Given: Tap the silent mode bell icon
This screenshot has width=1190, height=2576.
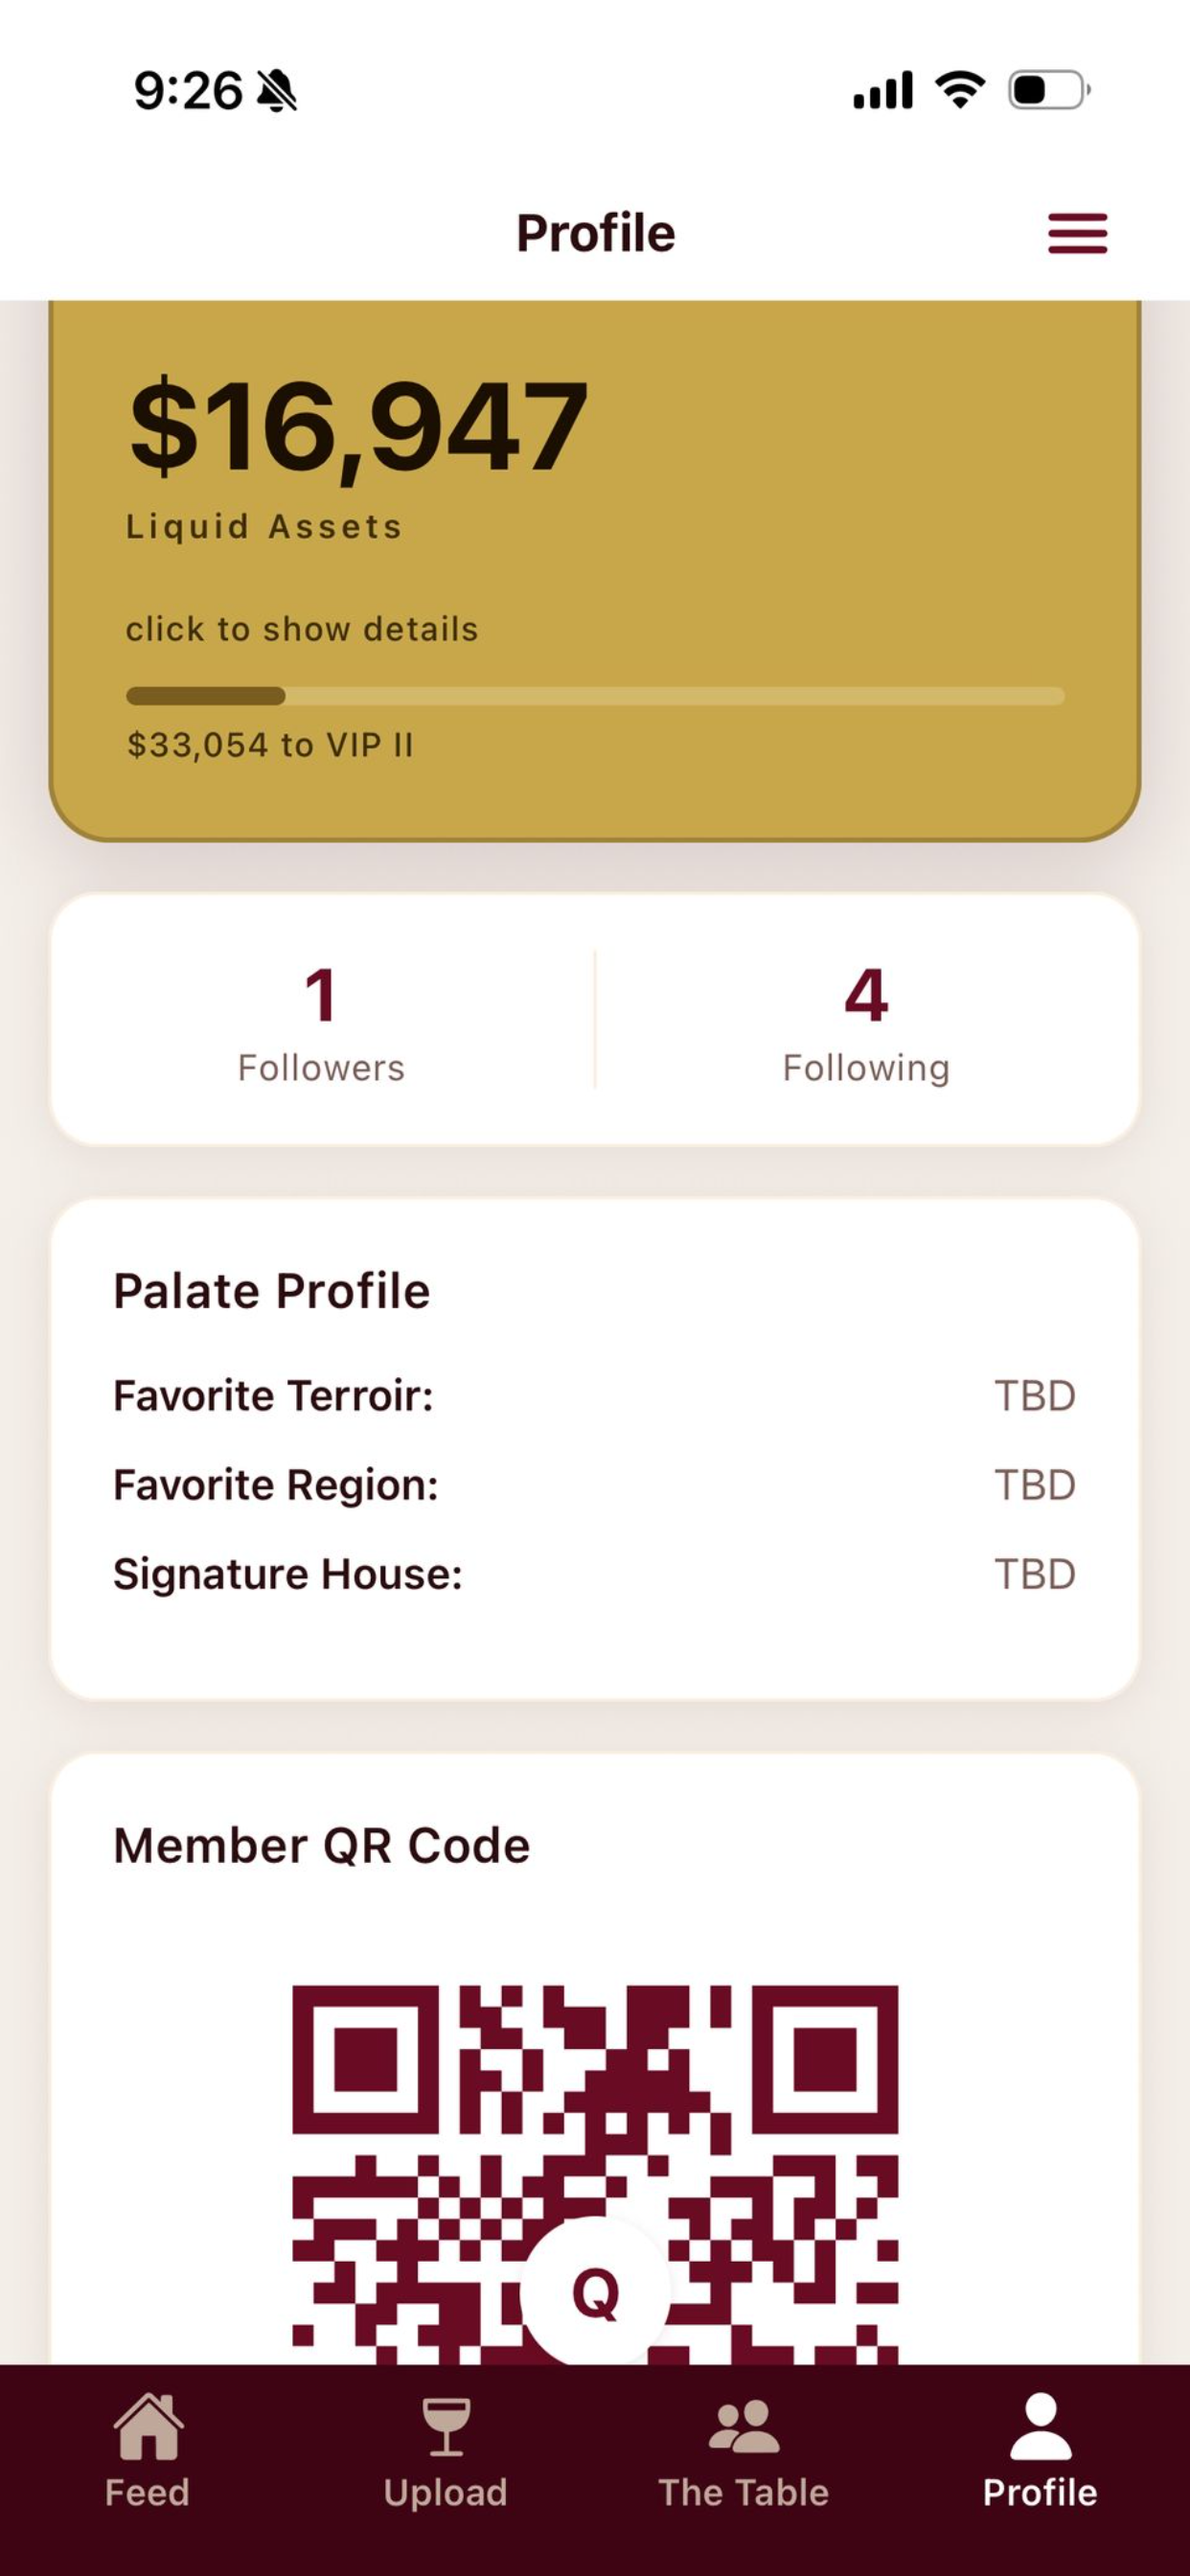Looking at the screenshot, I should point(277,91).
